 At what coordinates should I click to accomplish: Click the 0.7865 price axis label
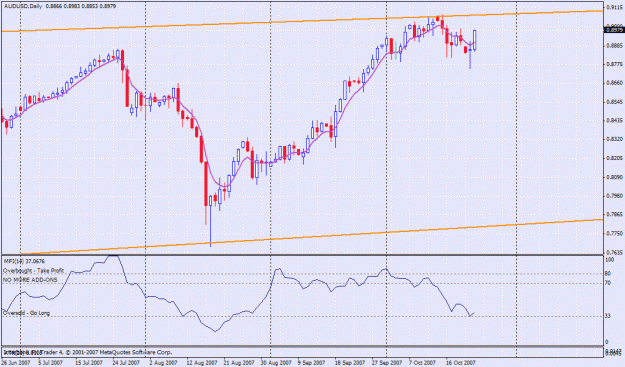[615, 214]
